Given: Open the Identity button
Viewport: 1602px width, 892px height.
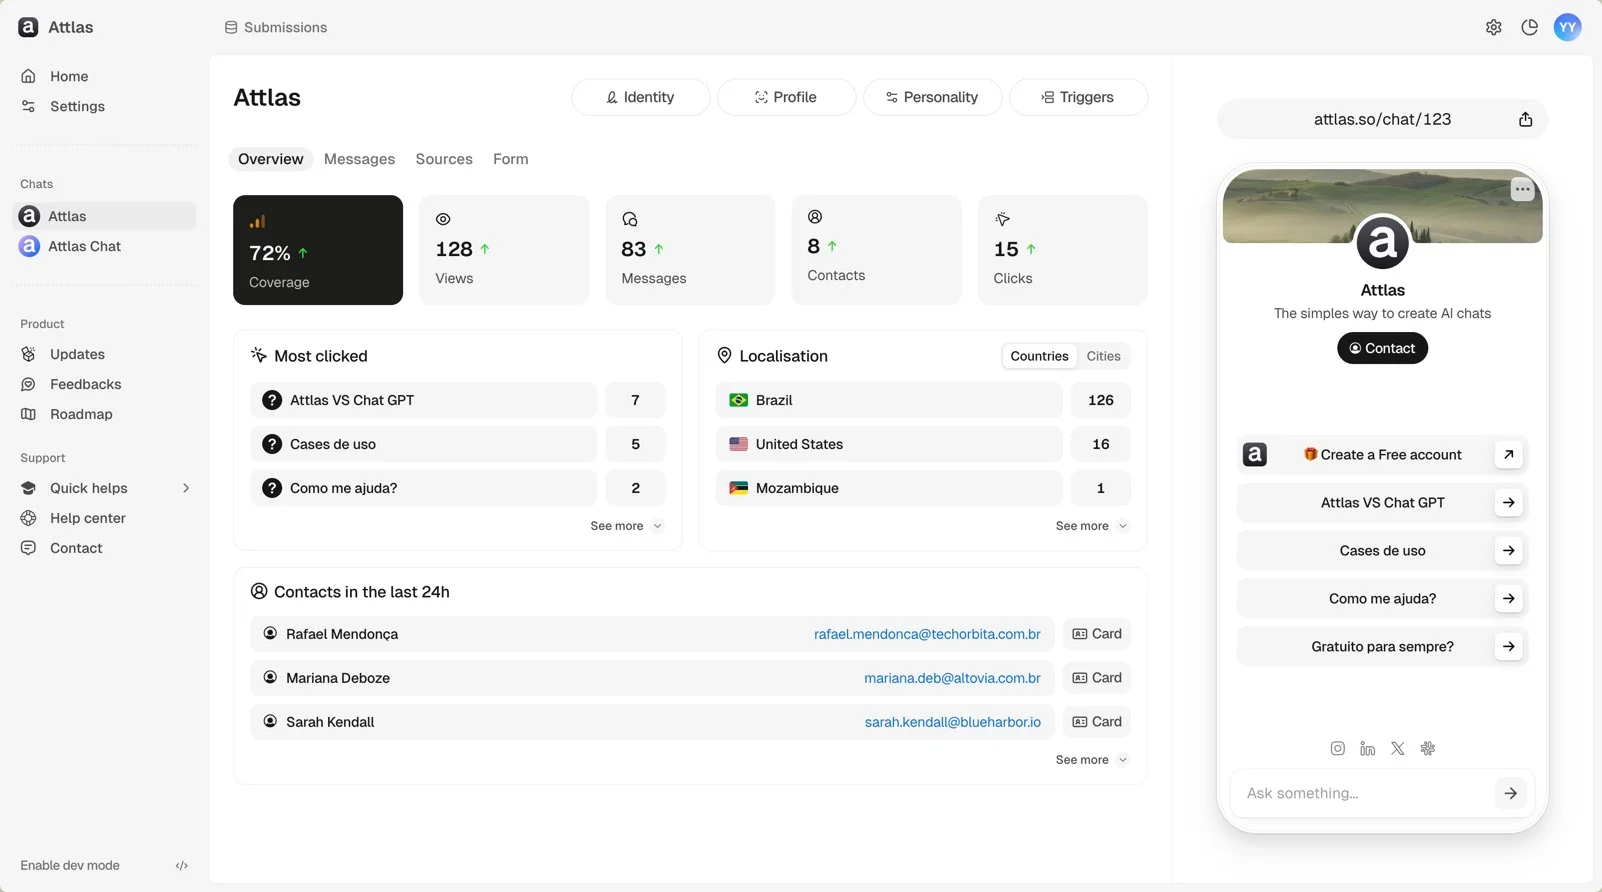Looking at the screenshot, I should coord(640,97).
